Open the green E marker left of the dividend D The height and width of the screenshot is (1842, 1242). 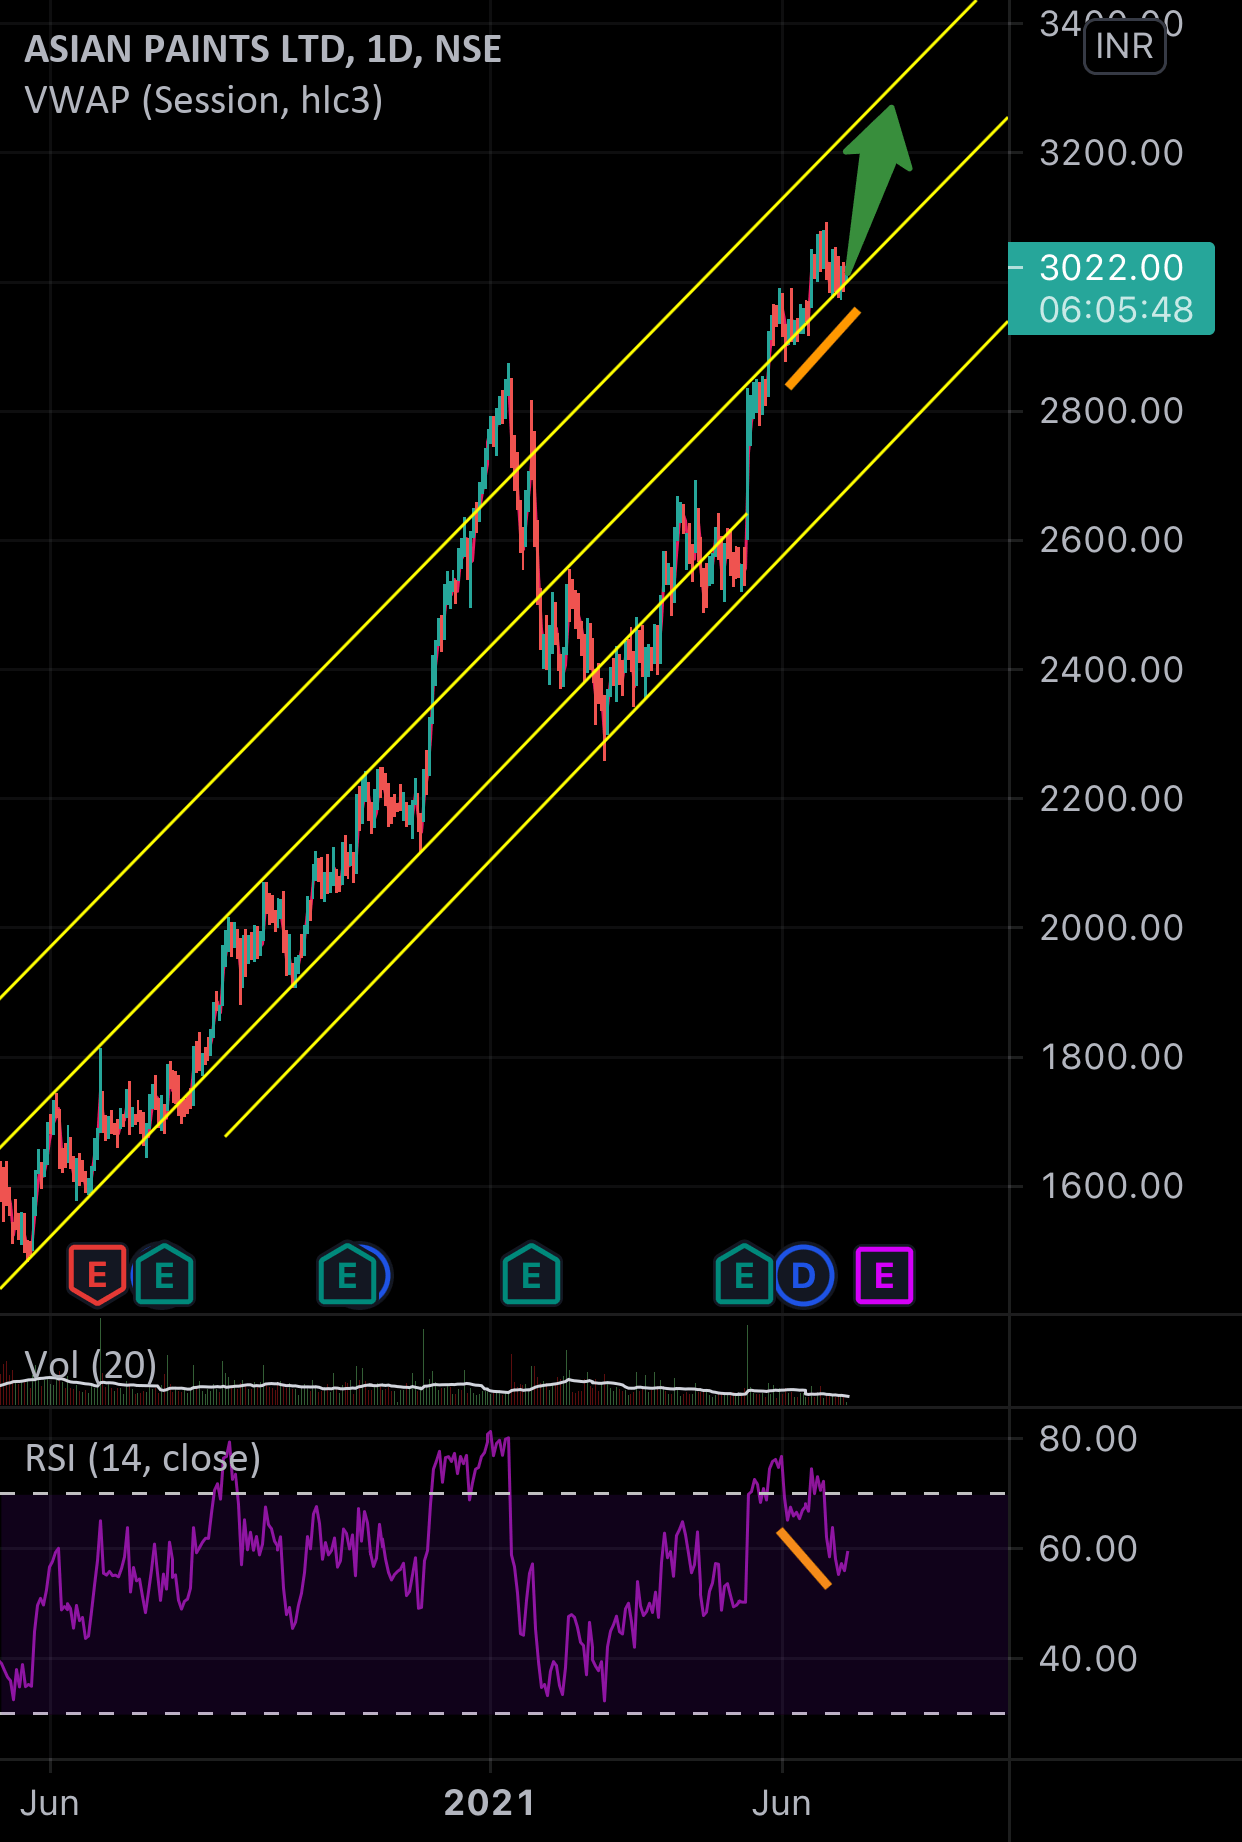click(x=744, y=1274)
